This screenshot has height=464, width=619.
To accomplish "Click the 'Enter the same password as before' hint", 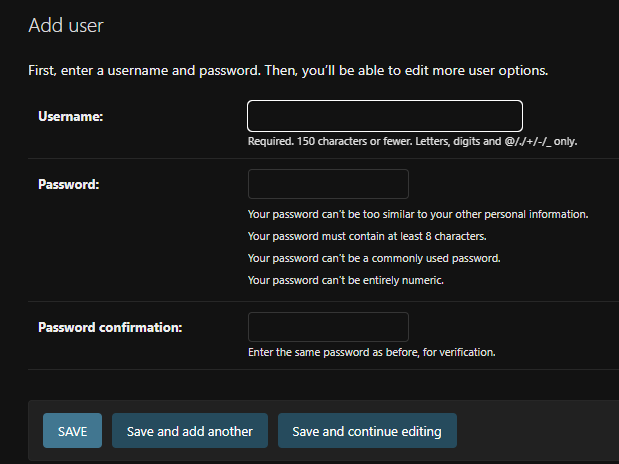I will (371, 352).
